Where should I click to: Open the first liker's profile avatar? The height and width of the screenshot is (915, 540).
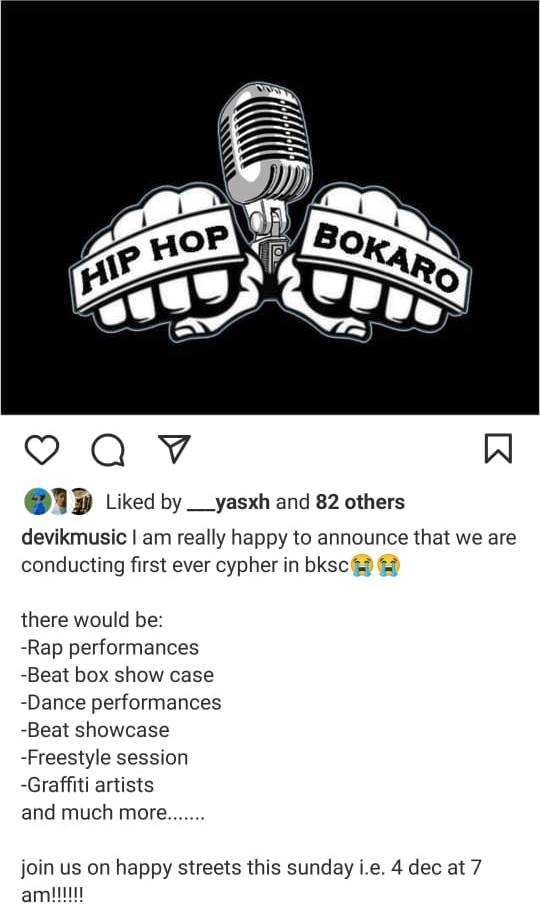(x=36, y=502)
